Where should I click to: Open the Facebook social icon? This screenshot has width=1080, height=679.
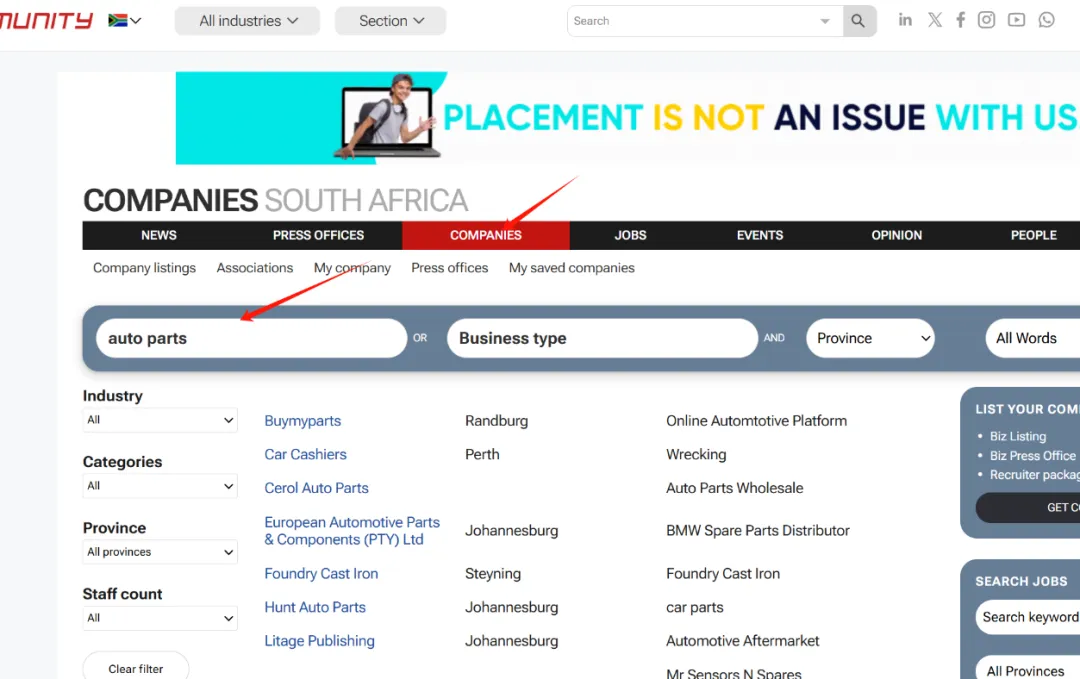tap(960, 20)
